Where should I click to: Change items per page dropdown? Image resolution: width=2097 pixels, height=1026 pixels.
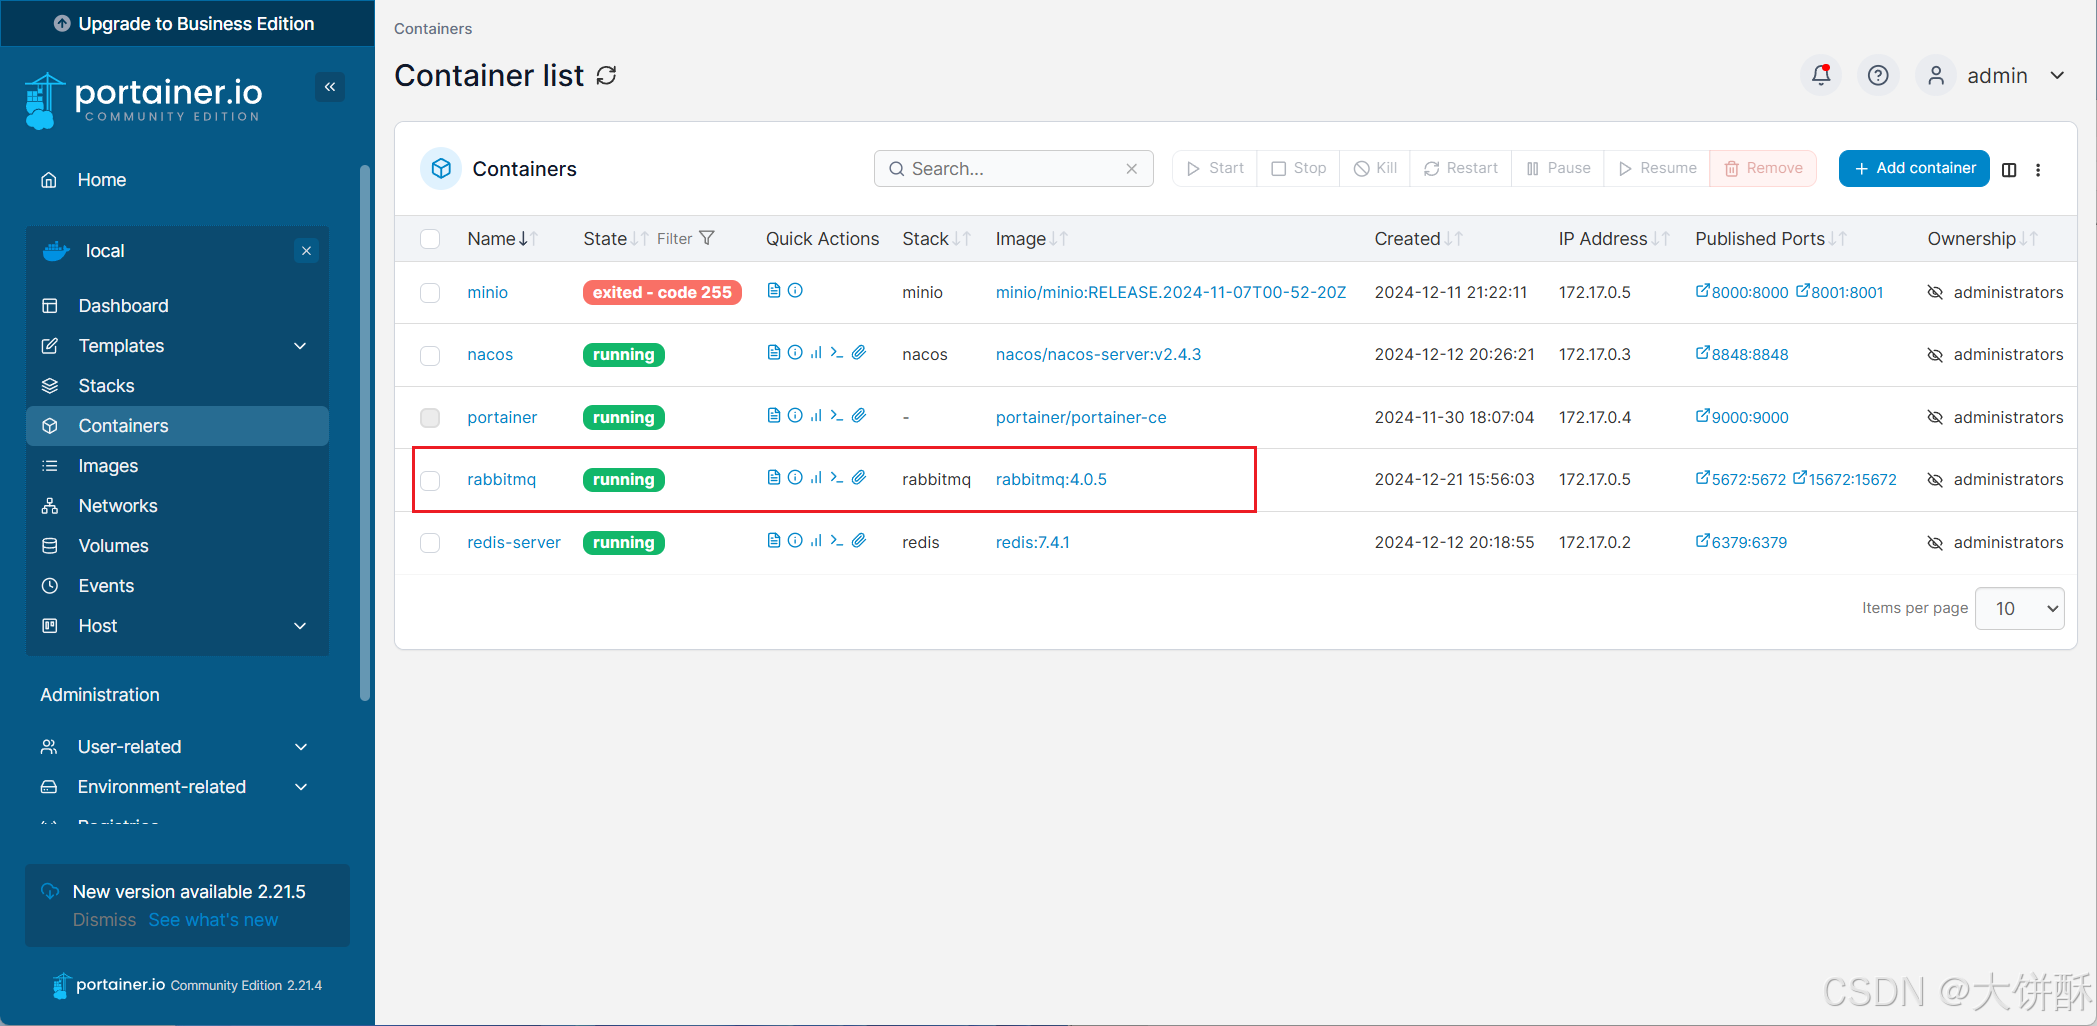click(x=2020, y=608)
